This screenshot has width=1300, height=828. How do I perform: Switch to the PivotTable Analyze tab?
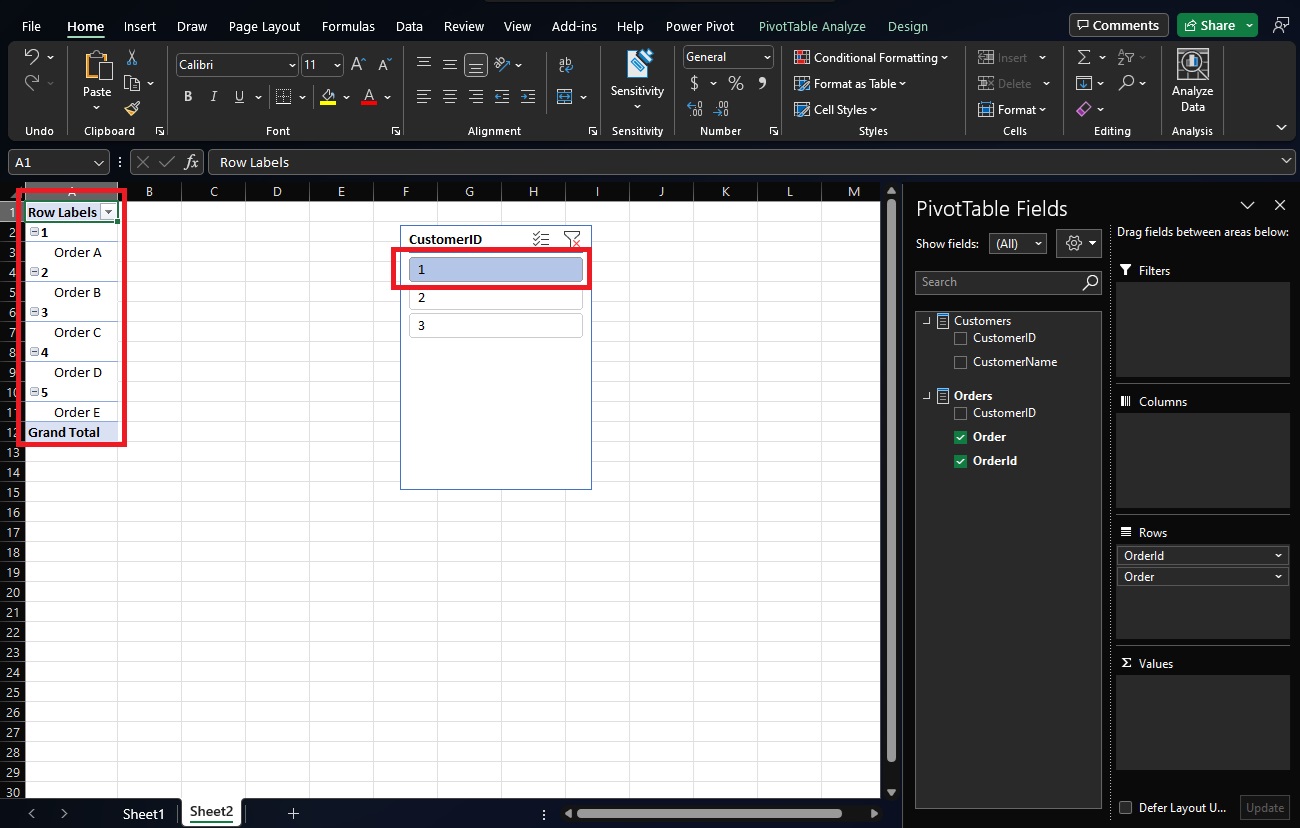pos(812,26)
